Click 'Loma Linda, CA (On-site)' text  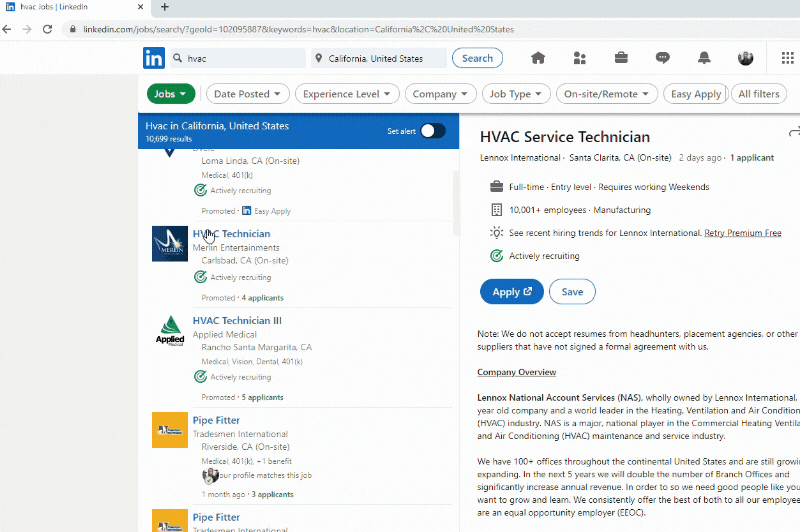coord(251,161)
